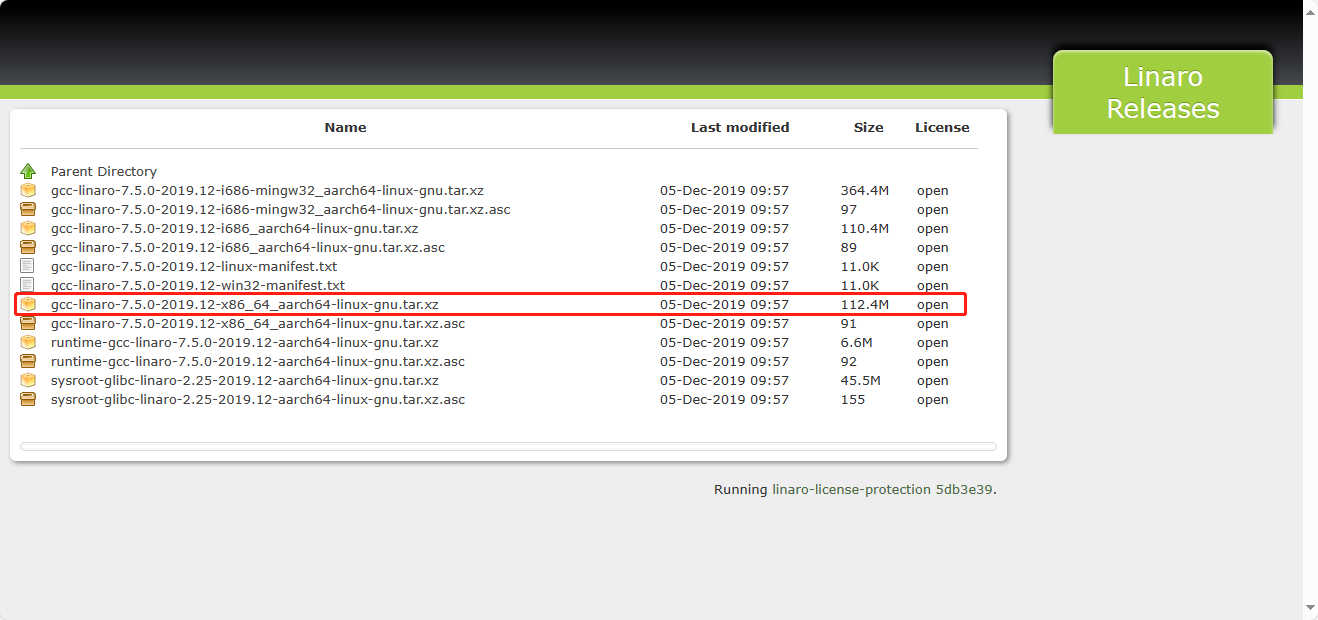This screenshot has width=1318, height=620.
Task: Click the open license of linux-manifest.txt row
Action: [933, 266]
